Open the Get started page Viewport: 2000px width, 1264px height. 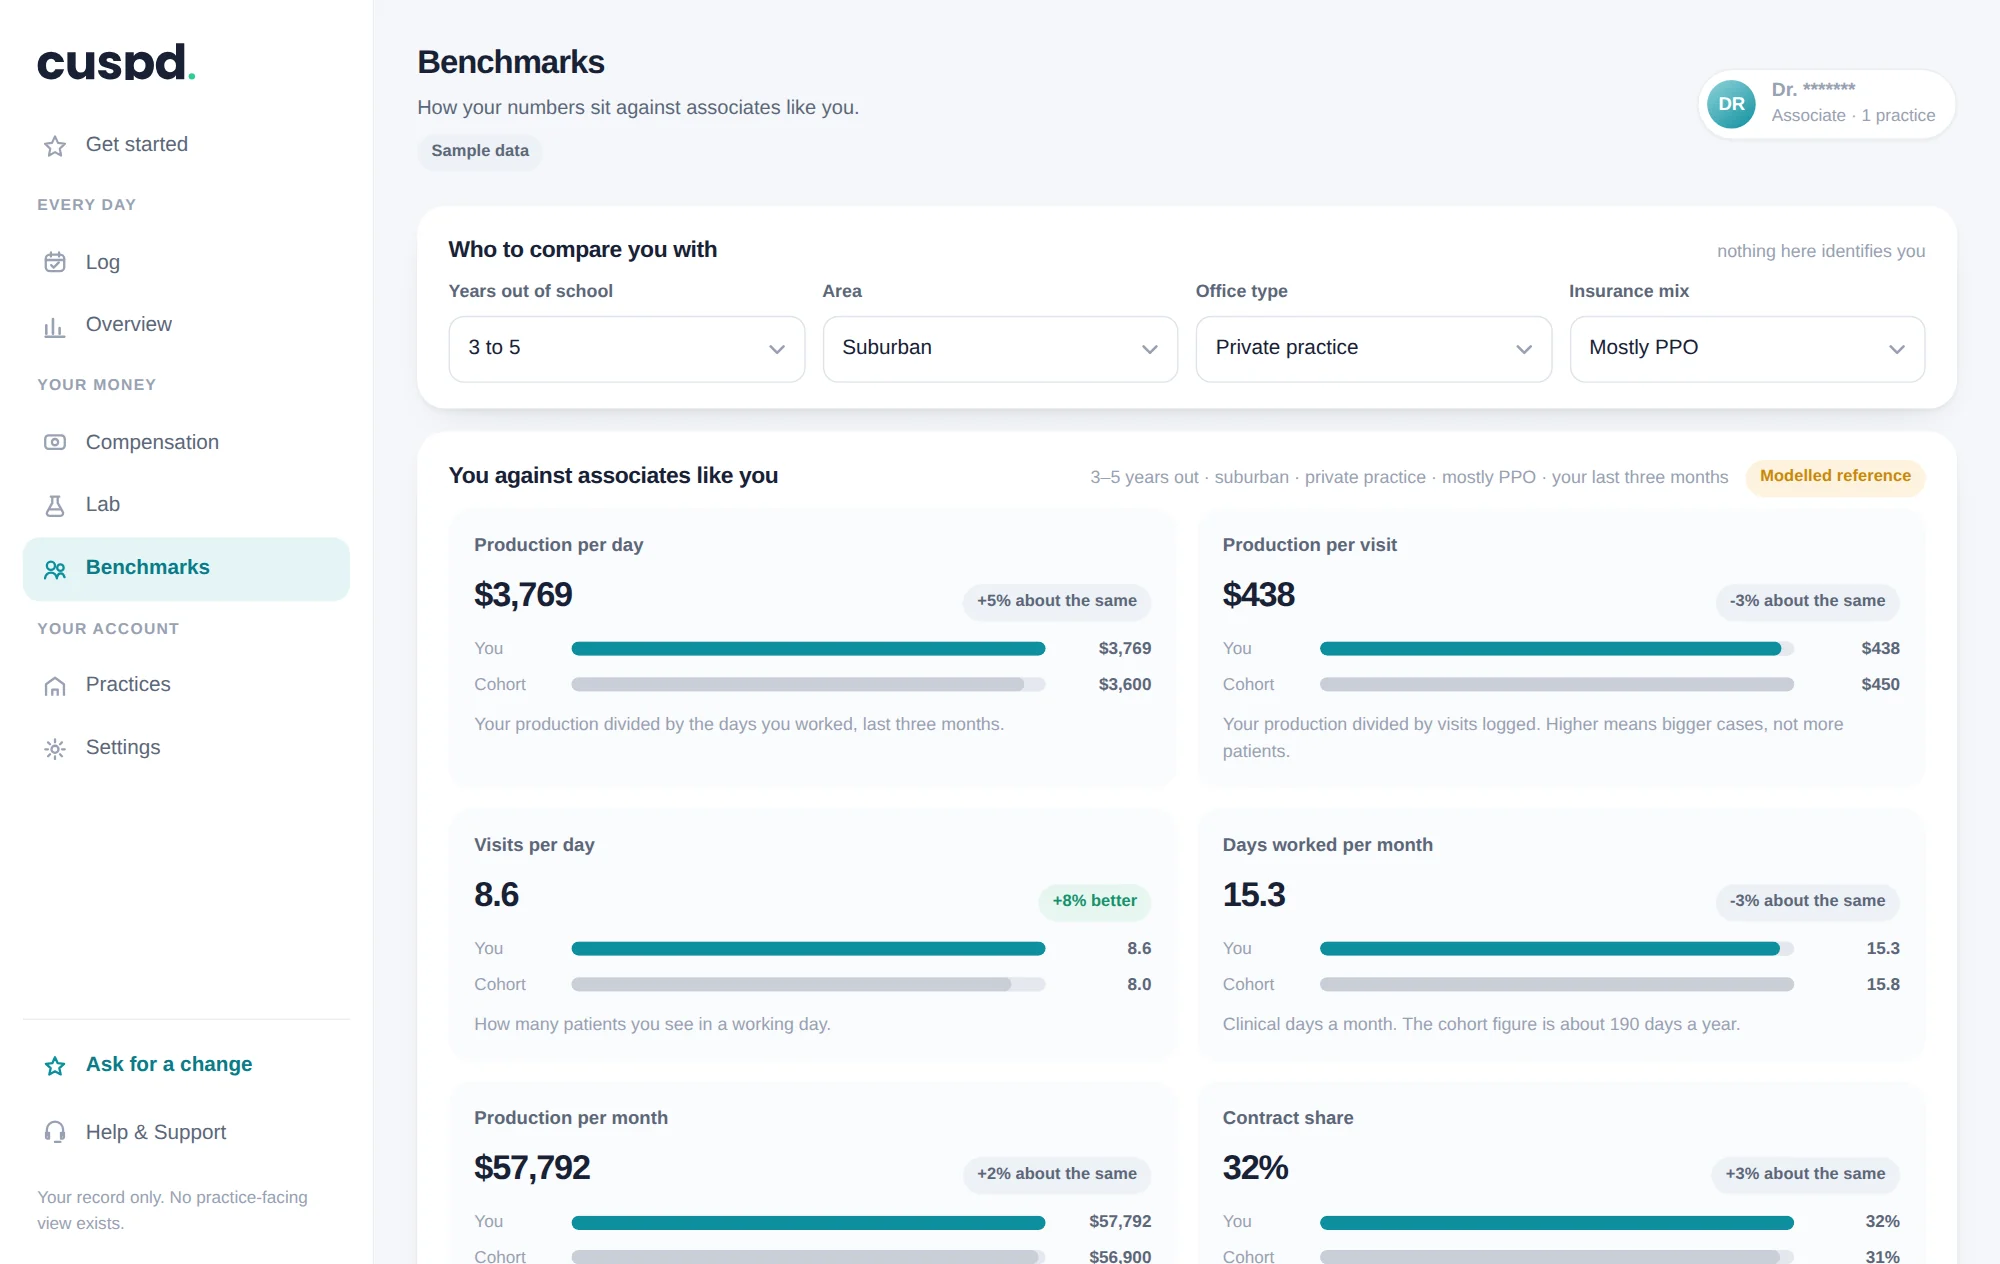pos(186,145)
